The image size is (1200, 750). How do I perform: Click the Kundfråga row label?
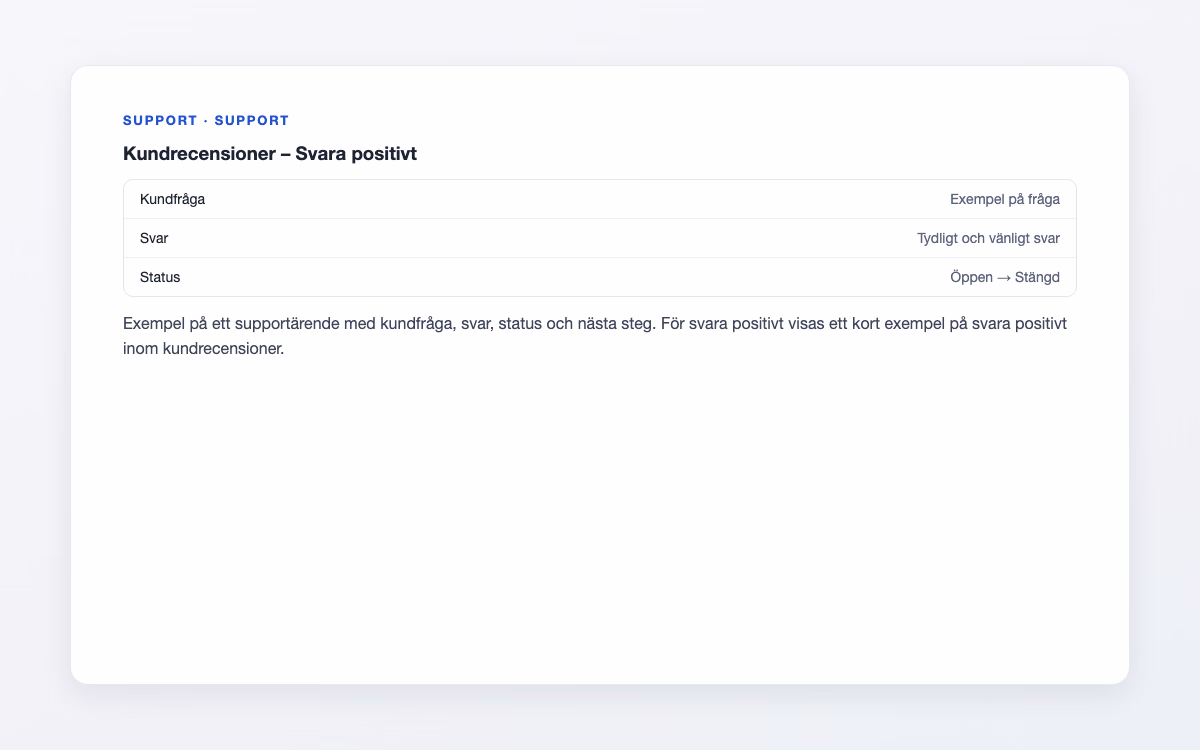(172, 199)
